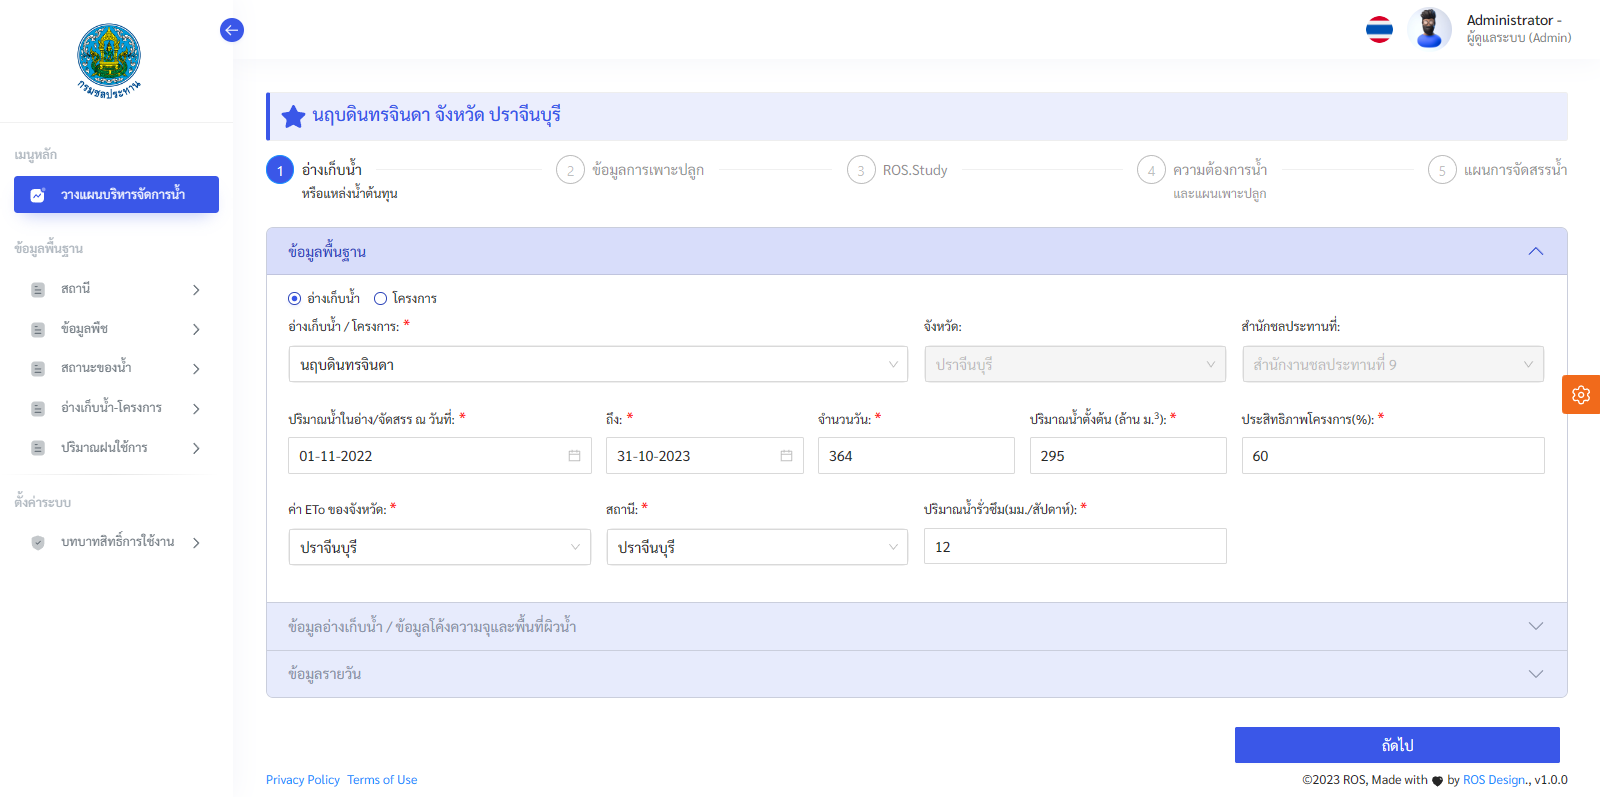Open the สถานี dropdown in form

coord(756,548)
